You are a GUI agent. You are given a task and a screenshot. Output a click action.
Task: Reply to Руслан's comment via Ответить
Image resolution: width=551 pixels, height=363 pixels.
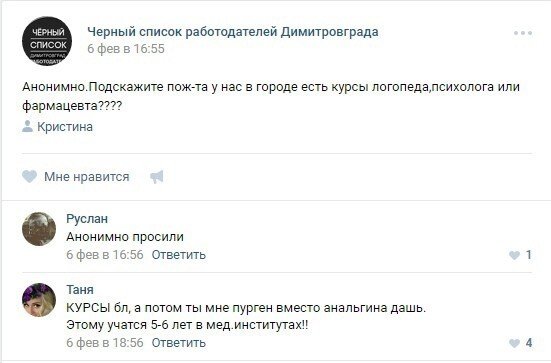coord(179,254)
